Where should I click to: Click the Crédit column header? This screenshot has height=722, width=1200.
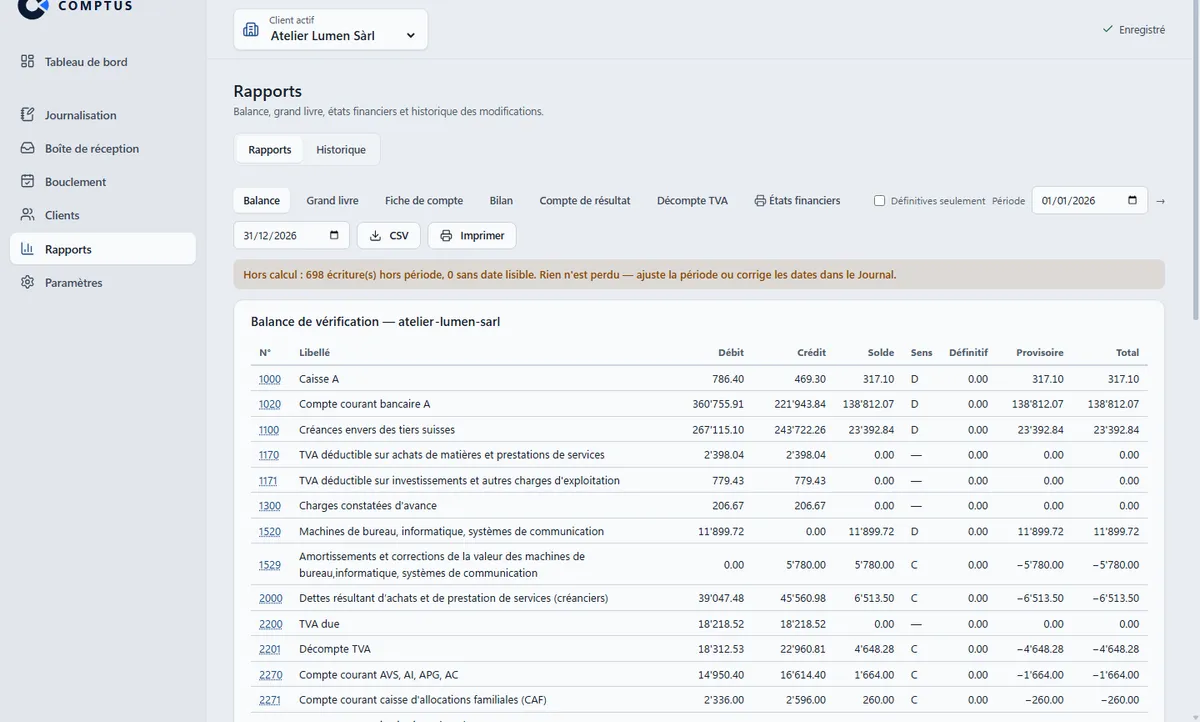[811, 353]
